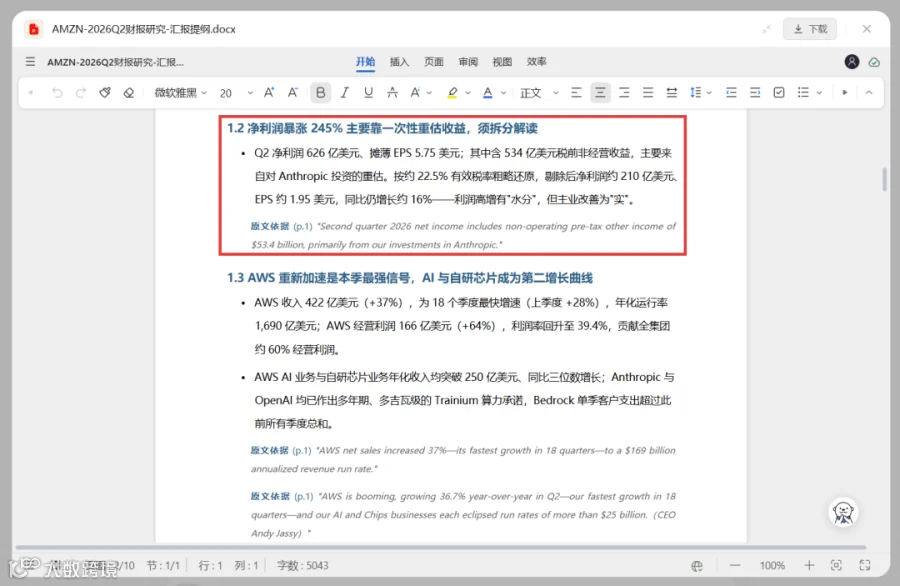Click the 字数: 5043 word count
The width and height of the screenshot is (900, 586).
[x=302, y=566]
